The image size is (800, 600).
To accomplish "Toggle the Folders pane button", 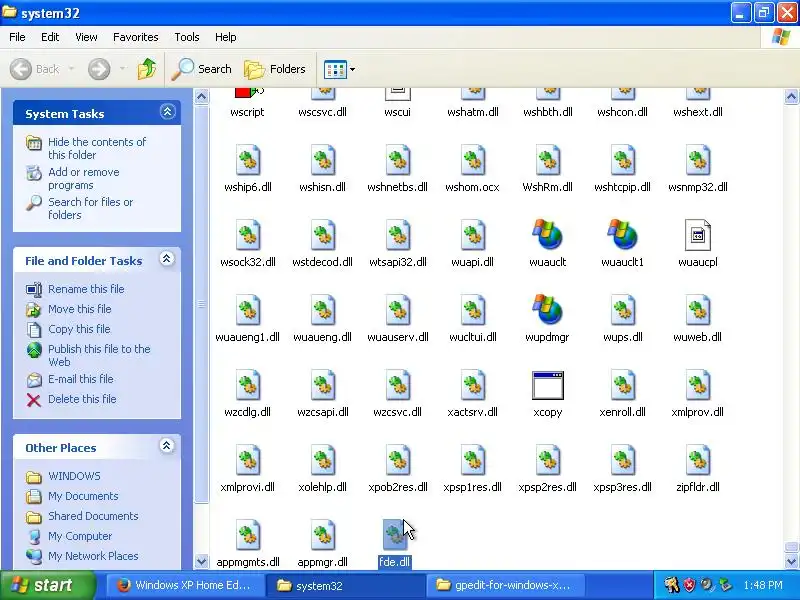I will click(x=274, y=69).
